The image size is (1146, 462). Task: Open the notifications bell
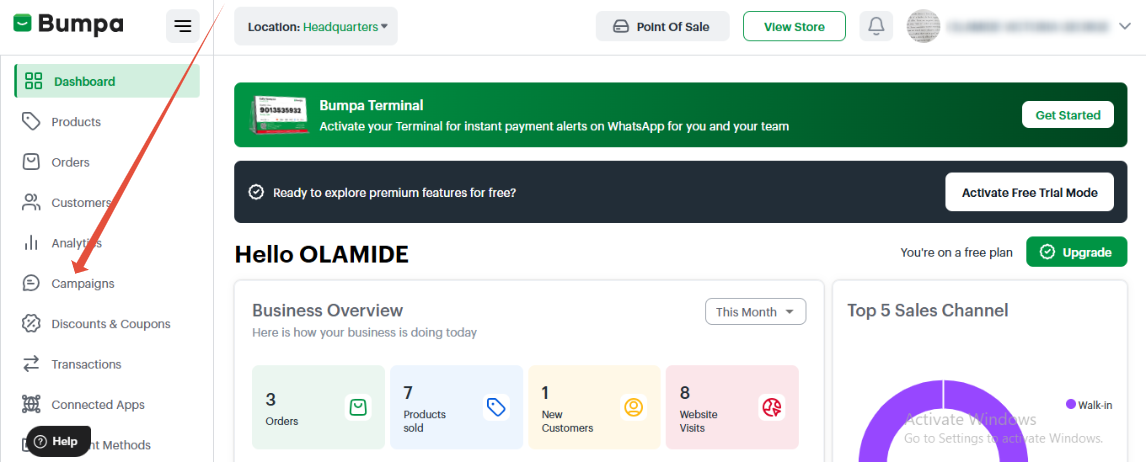(x=876, y=26)
